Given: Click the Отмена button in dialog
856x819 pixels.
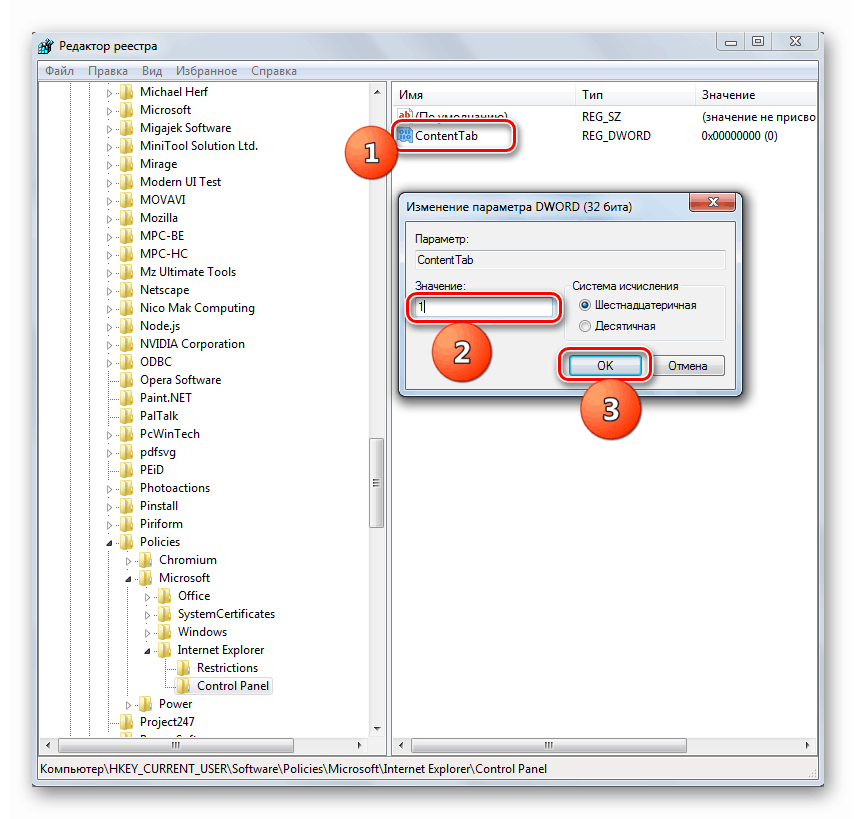Looking at the screenshot, I should tap(688, 365).
